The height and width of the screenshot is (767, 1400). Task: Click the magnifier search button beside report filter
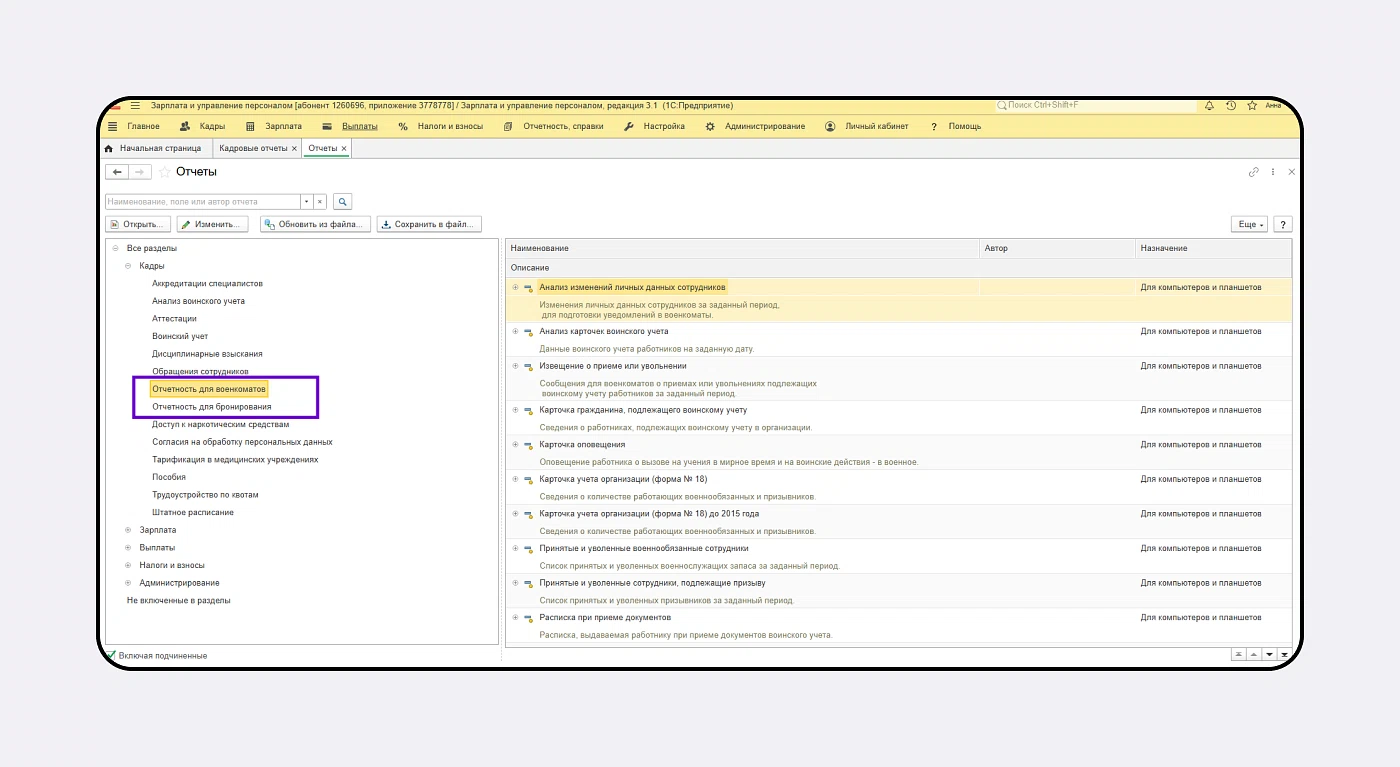pyautogui.click(x=342, y=201)
